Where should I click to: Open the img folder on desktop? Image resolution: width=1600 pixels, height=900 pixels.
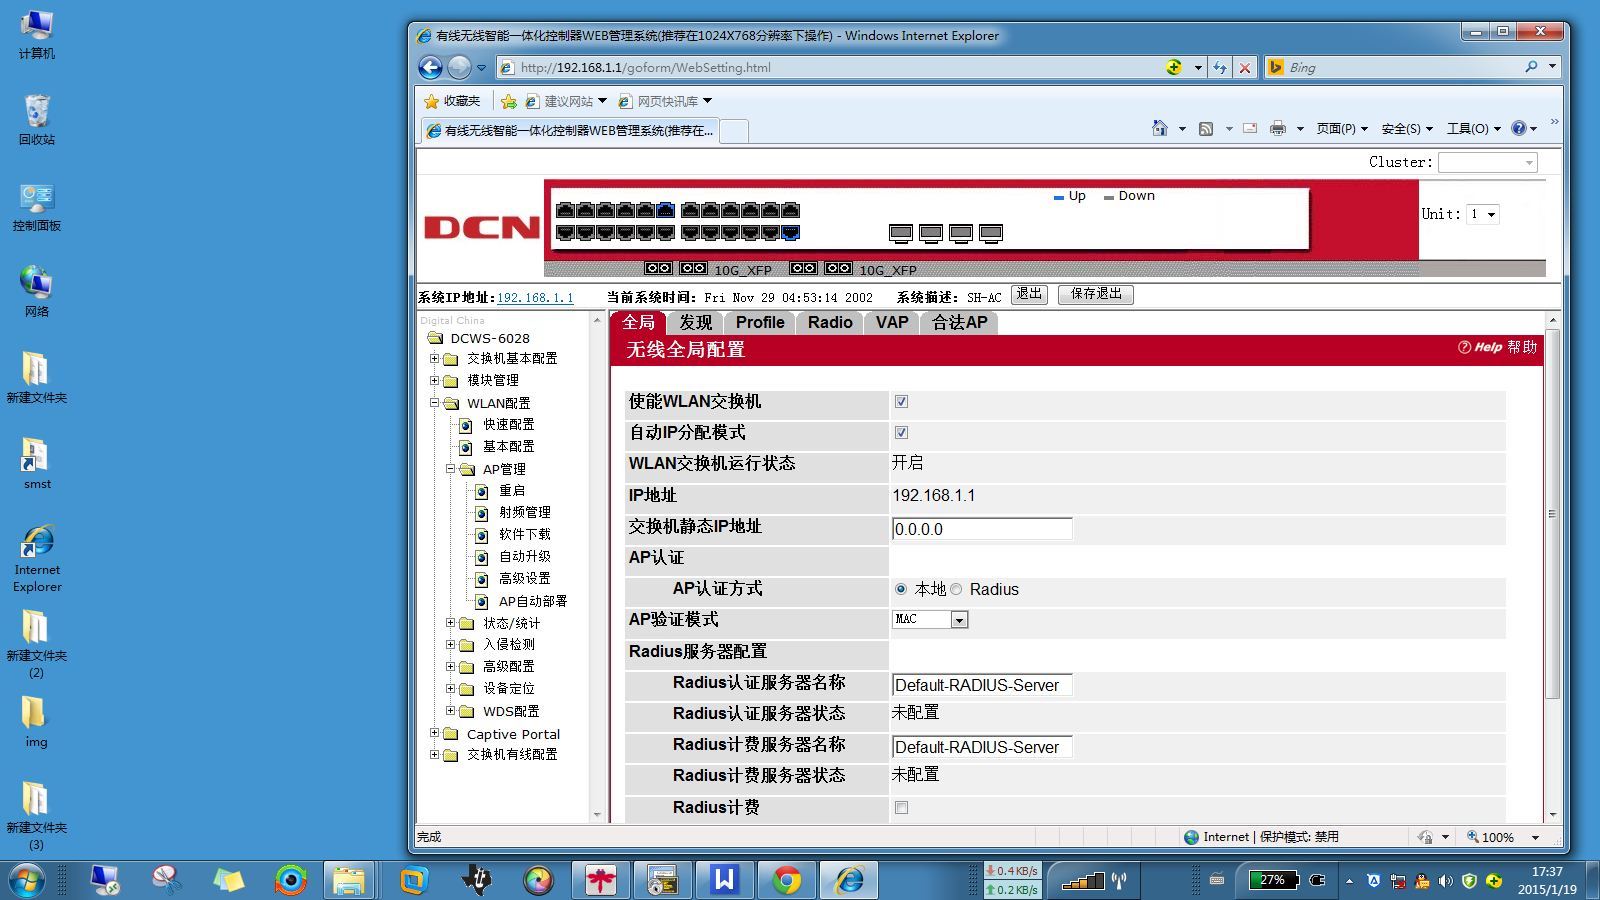[x=37, y=722]
